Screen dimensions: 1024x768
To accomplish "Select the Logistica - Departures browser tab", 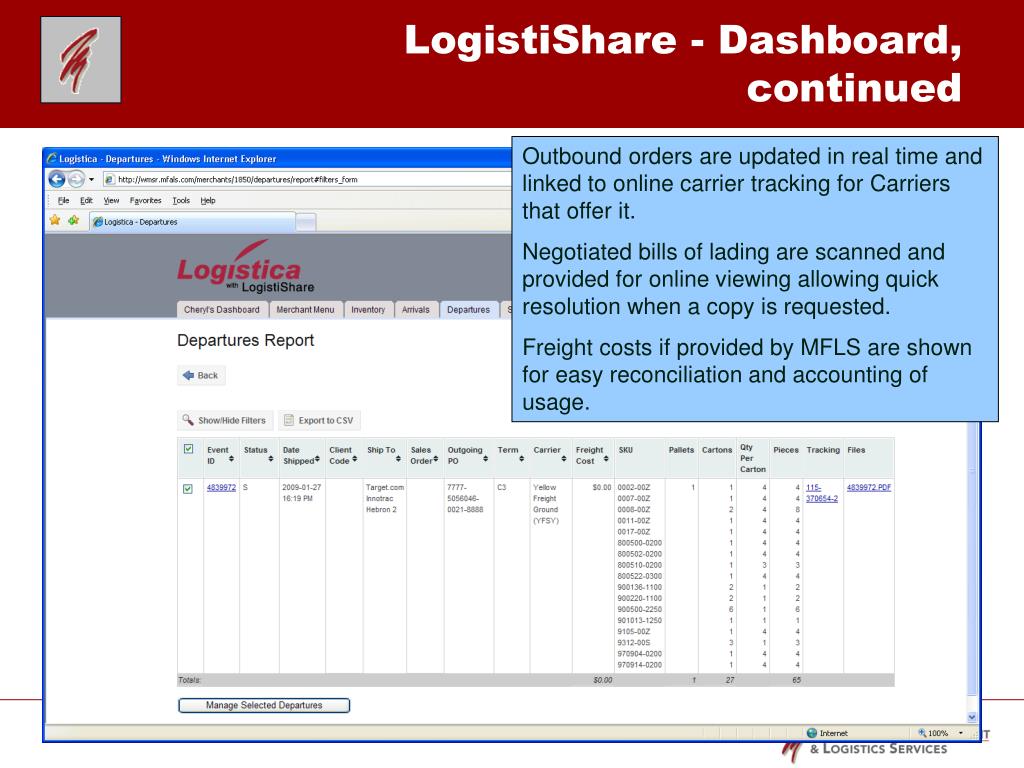I will click(x=193, y=222).
